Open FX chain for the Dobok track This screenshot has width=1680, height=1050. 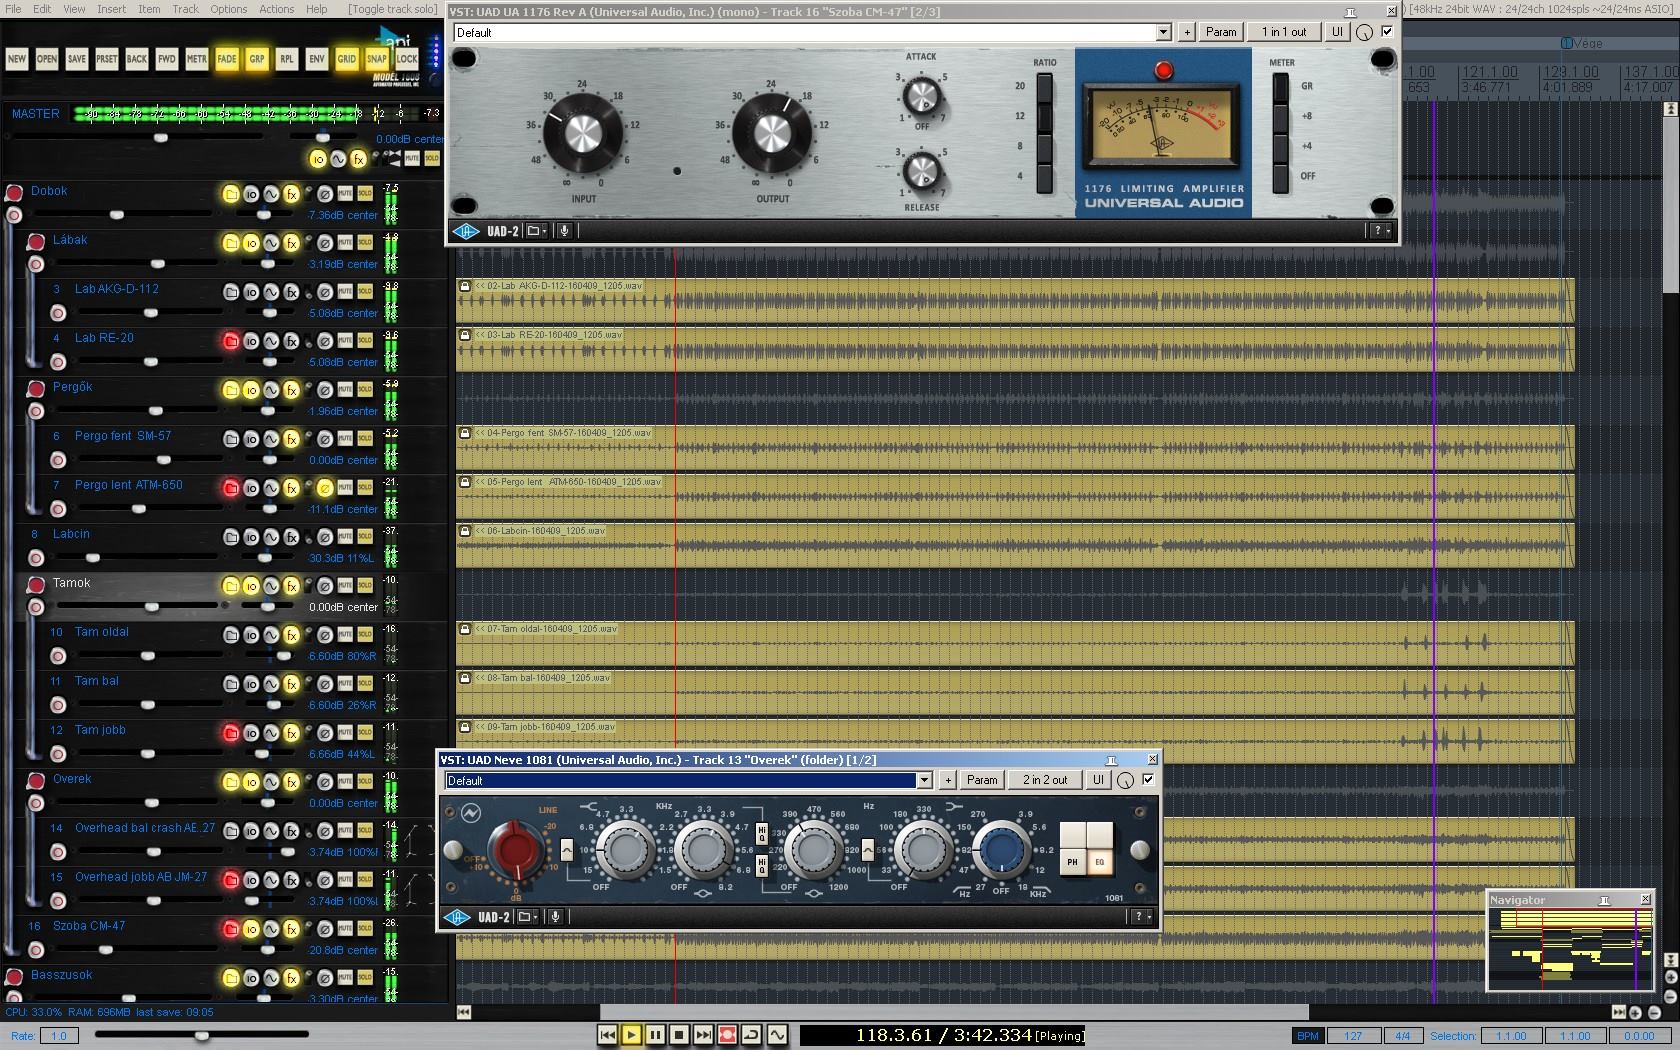coord(291,194)
